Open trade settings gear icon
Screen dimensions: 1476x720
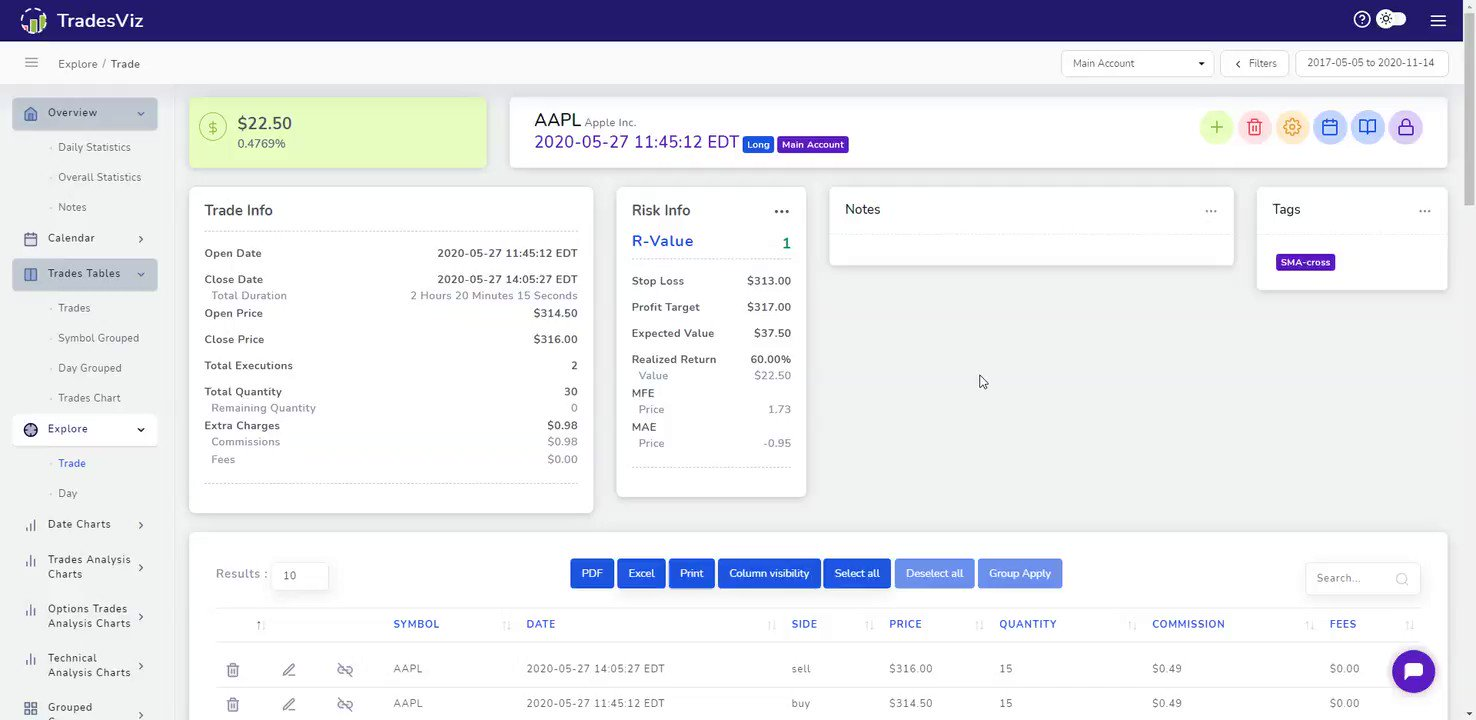(x=1292, y=127)
